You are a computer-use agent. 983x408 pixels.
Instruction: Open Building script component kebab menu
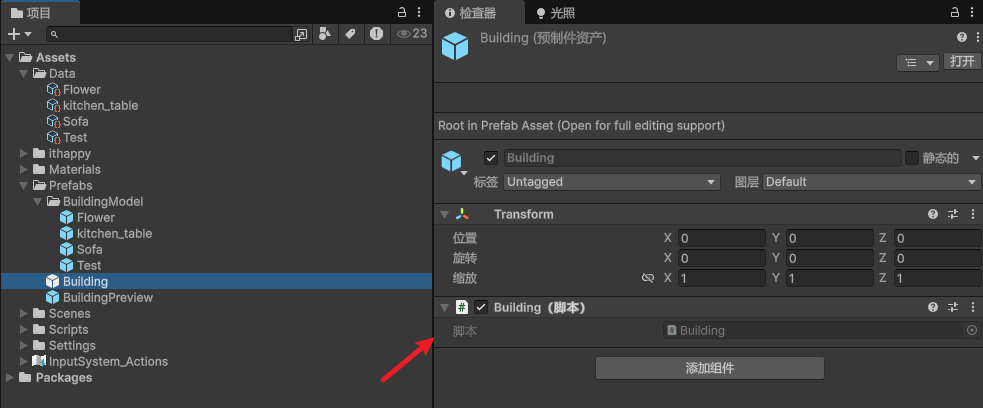[973, 307]
